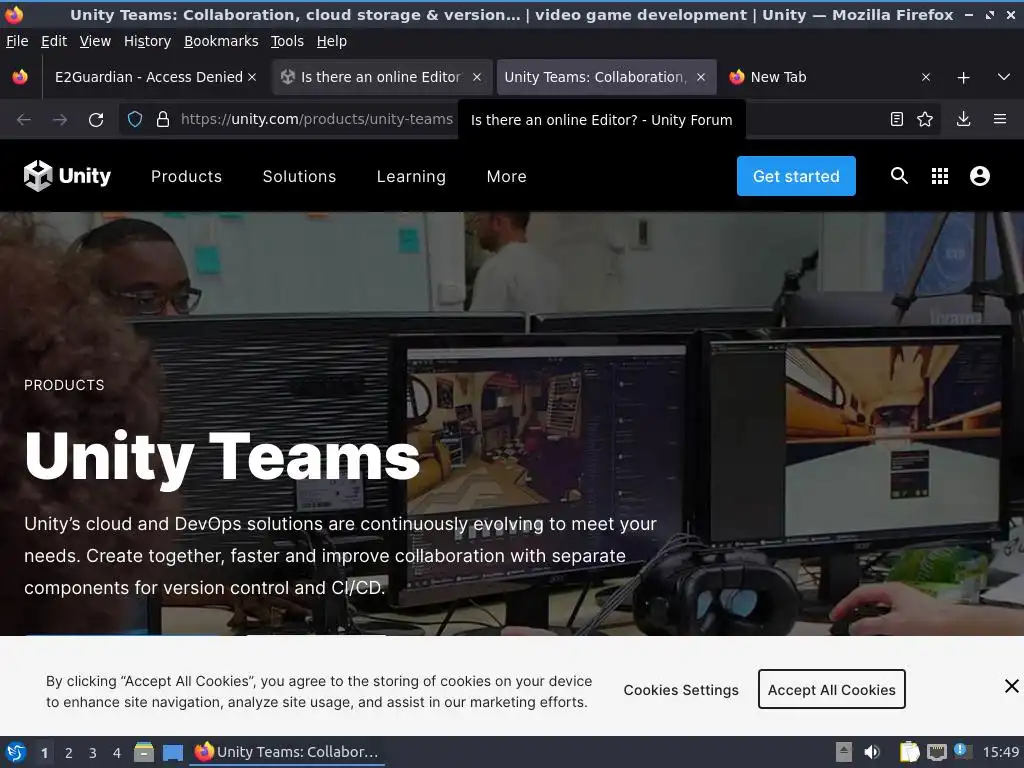This screenshot has height=768, width=1024.
Task: Reload the current page
Action: click(x=96, y=120)
